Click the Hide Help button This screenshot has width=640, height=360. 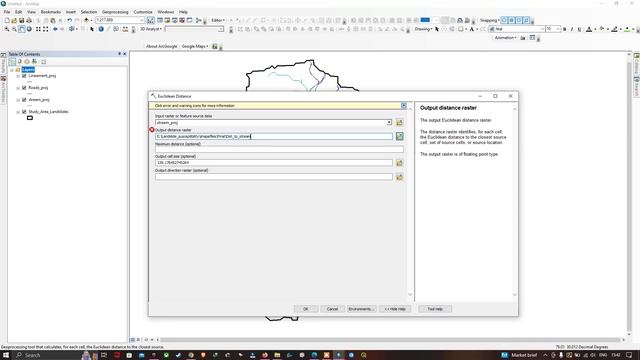[395, 309]
